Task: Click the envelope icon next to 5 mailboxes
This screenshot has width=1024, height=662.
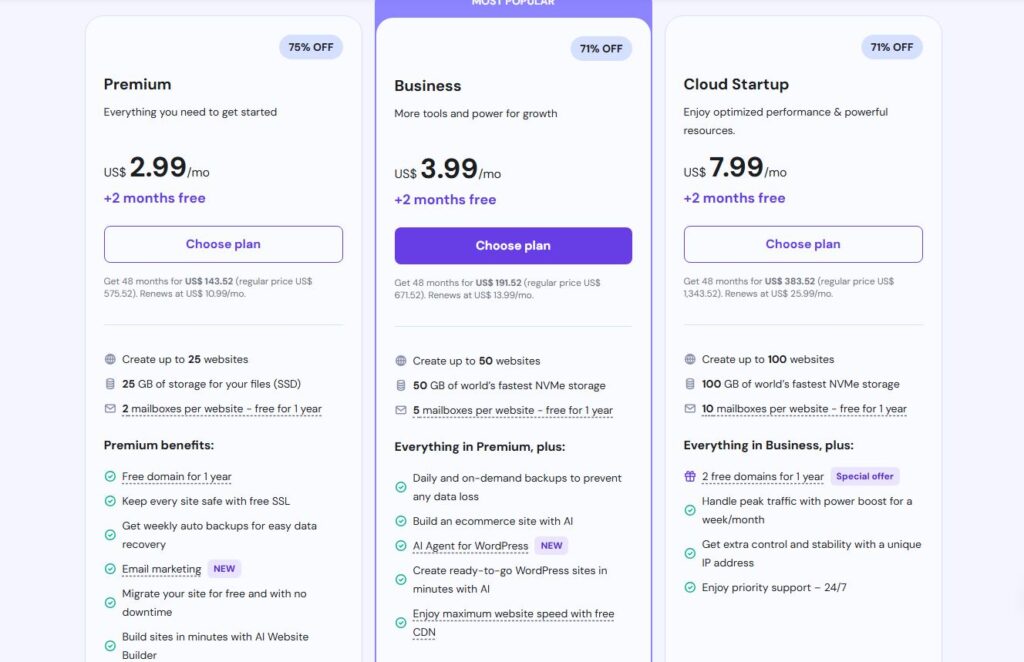Action: [401, 410]
